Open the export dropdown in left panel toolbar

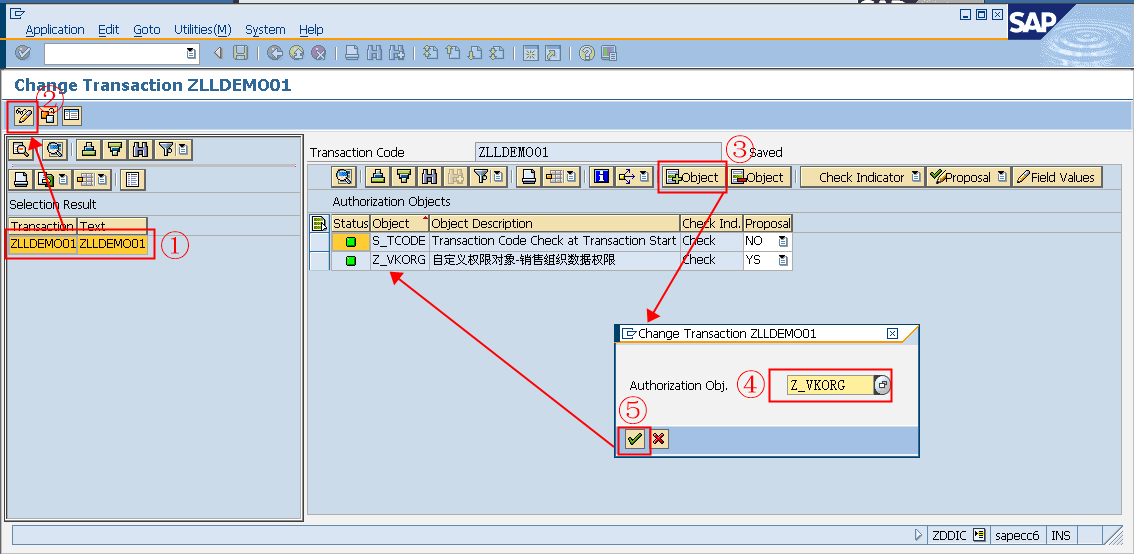click(63, 179)
